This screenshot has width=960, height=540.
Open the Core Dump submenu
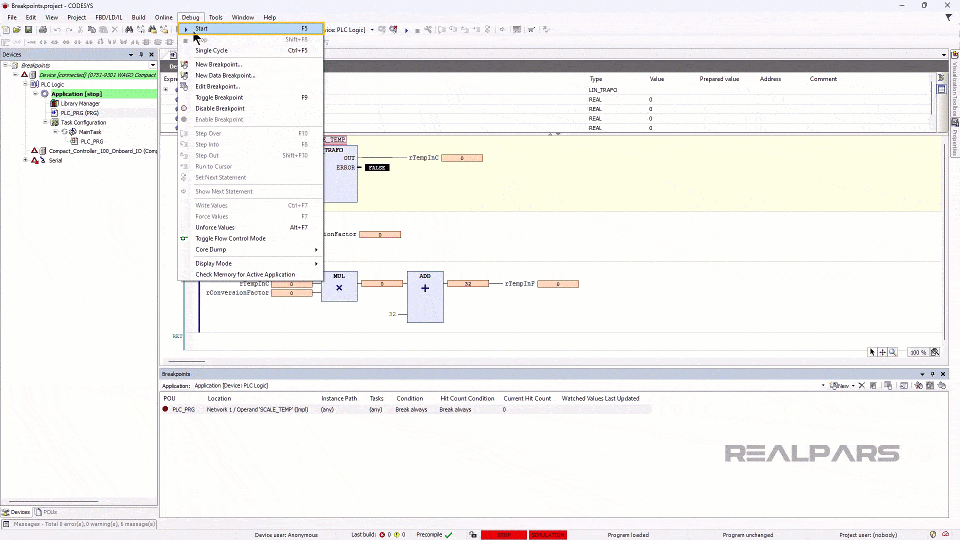(250, 250)
